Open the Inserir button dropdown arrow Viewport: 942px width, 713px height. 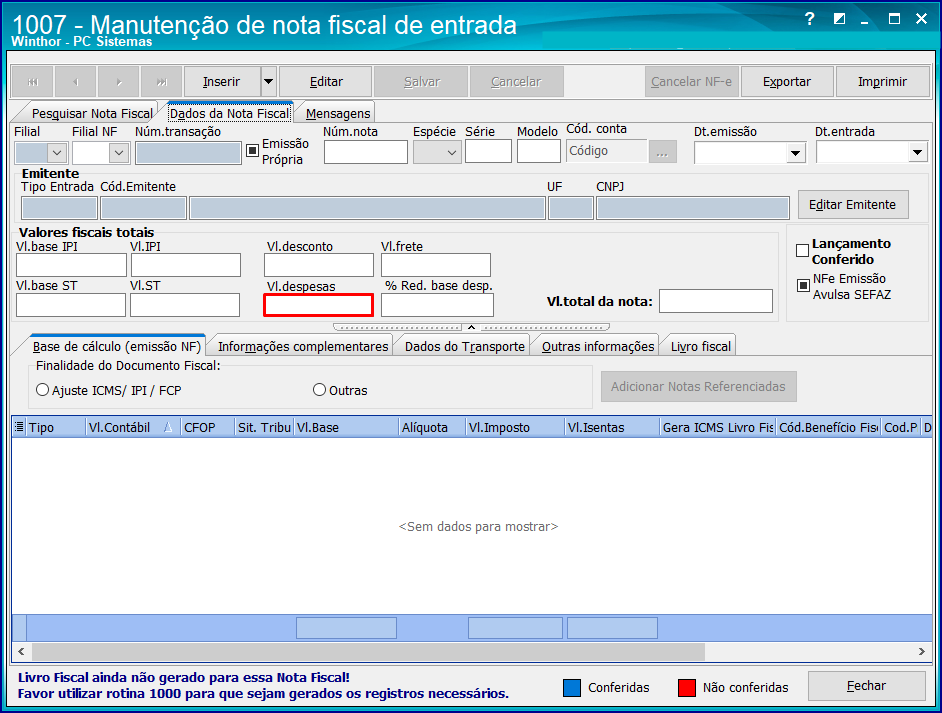coord(269,82)
